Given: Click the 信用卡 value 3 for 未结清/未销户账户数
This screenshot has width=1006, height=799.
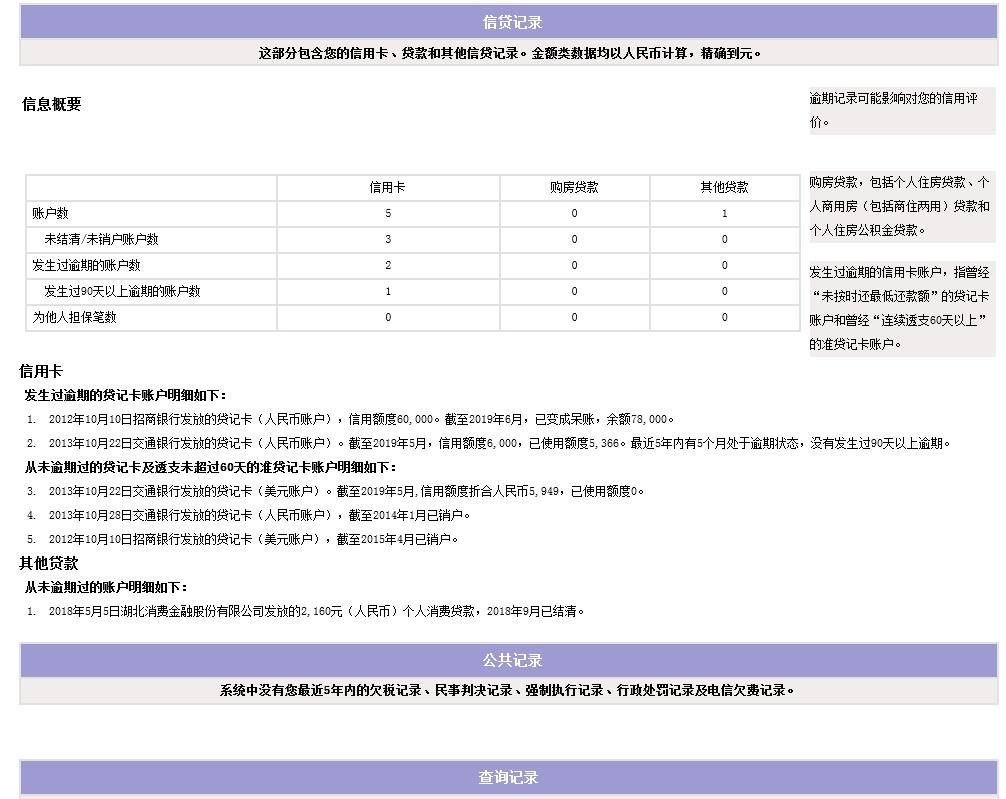Looking at the screenshot, I should click(388, 239).
